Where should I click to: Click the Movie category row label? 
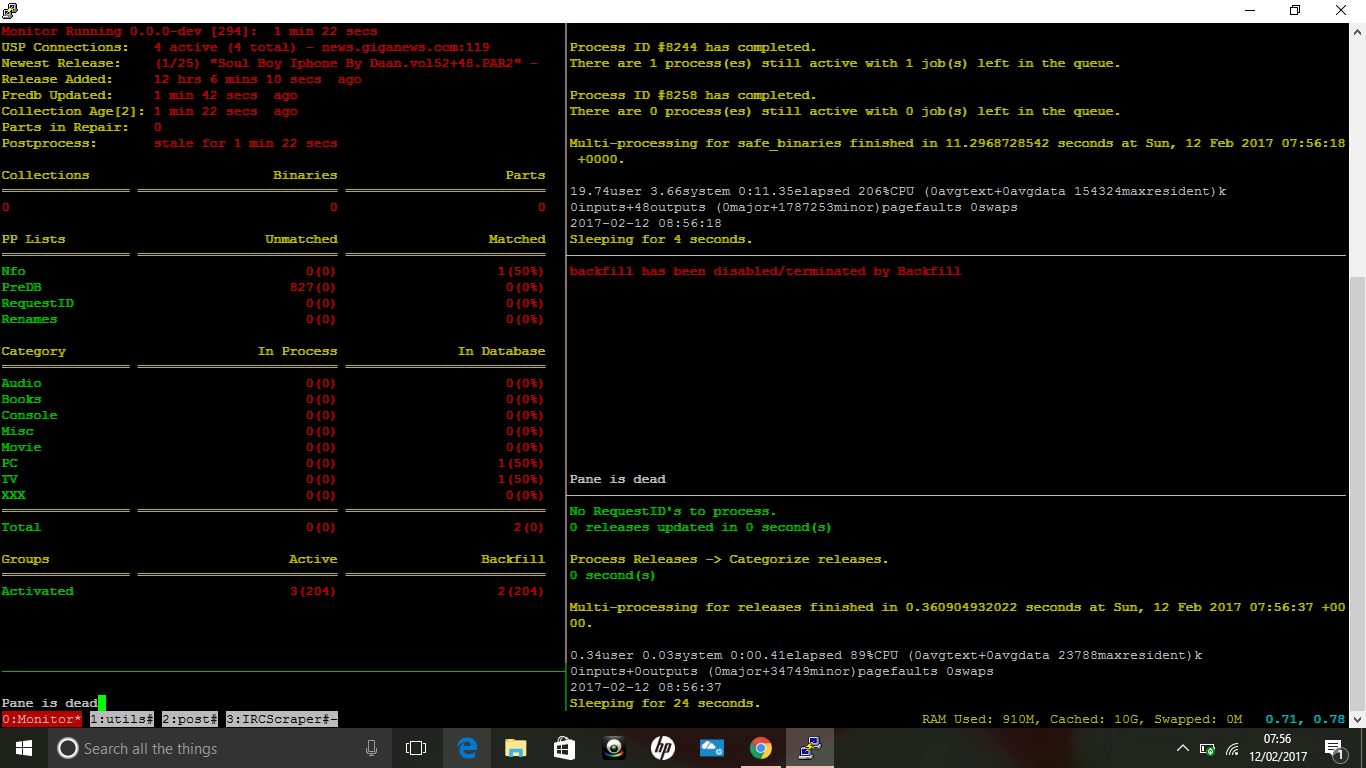(21, 447)
